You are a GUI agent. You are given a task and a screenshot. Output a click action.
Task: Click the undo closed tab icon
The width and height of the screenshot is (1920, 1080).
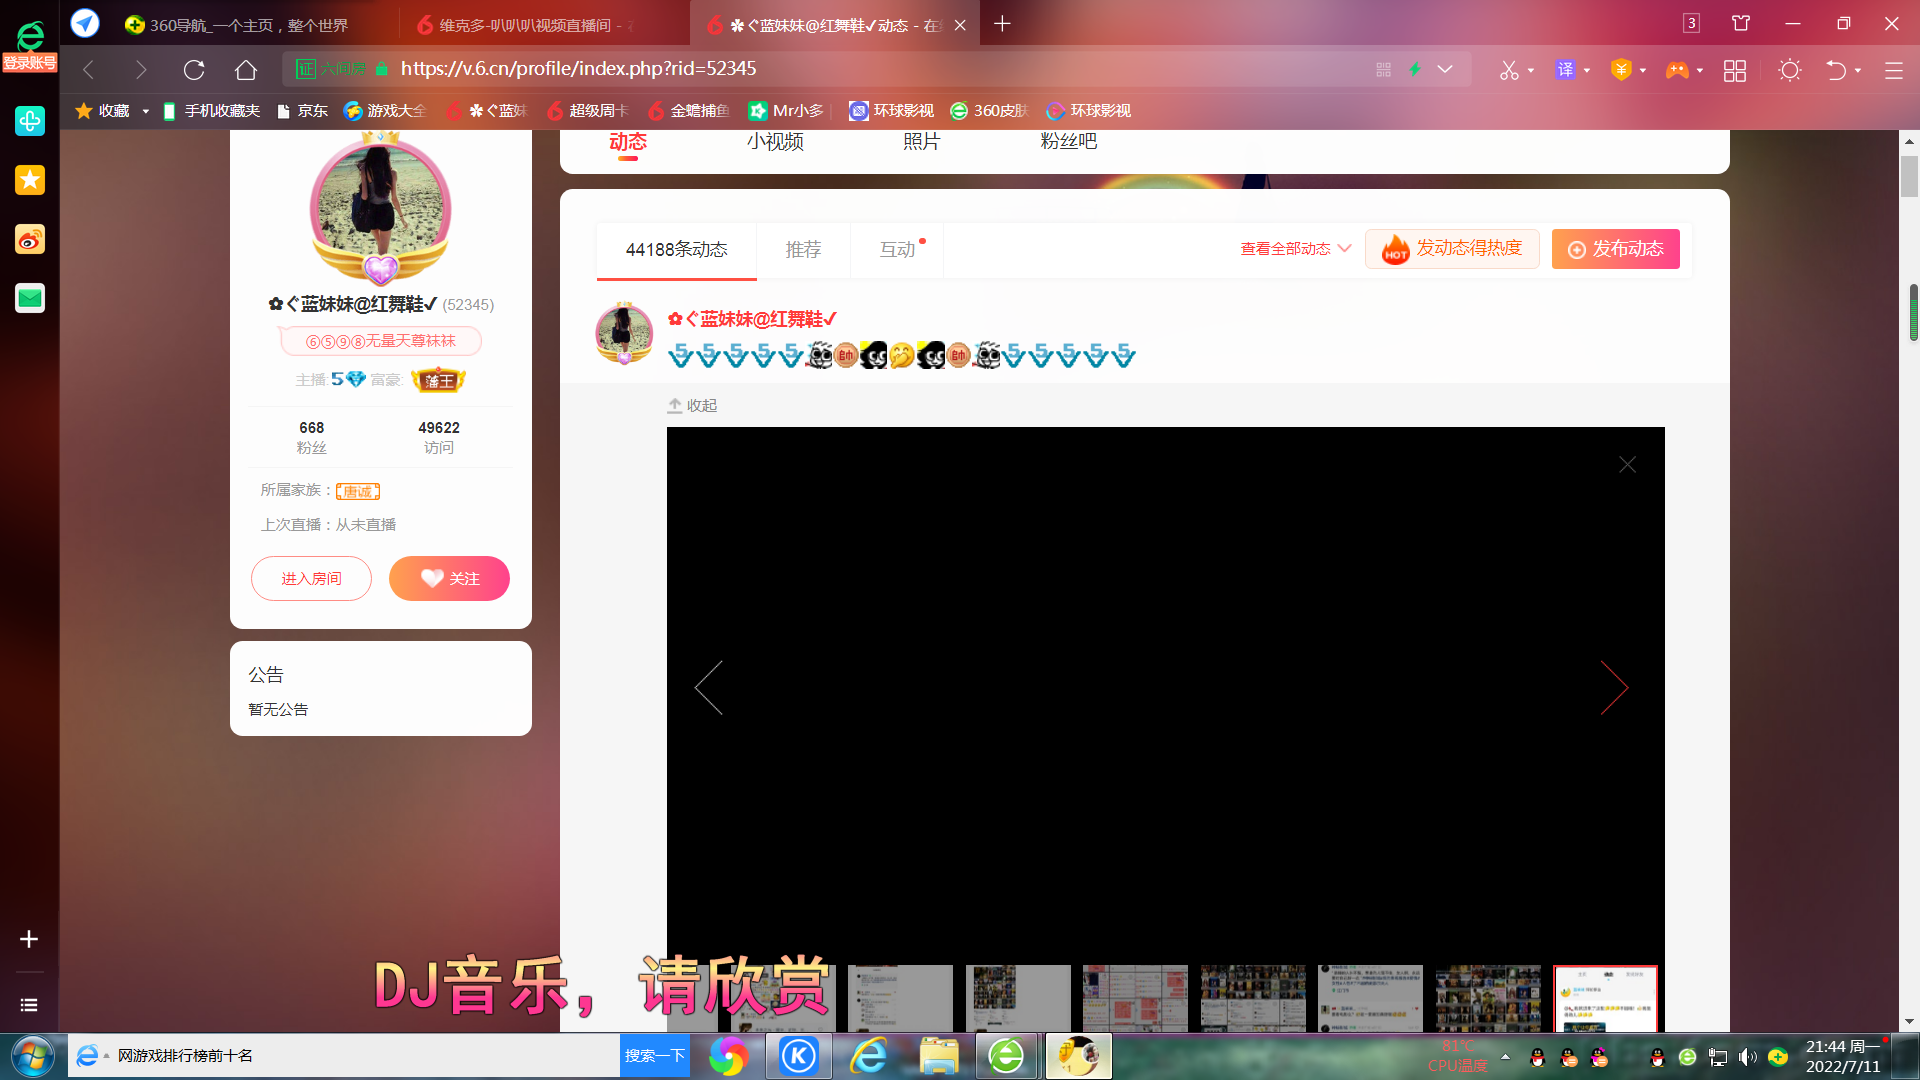pos(1836,70)
